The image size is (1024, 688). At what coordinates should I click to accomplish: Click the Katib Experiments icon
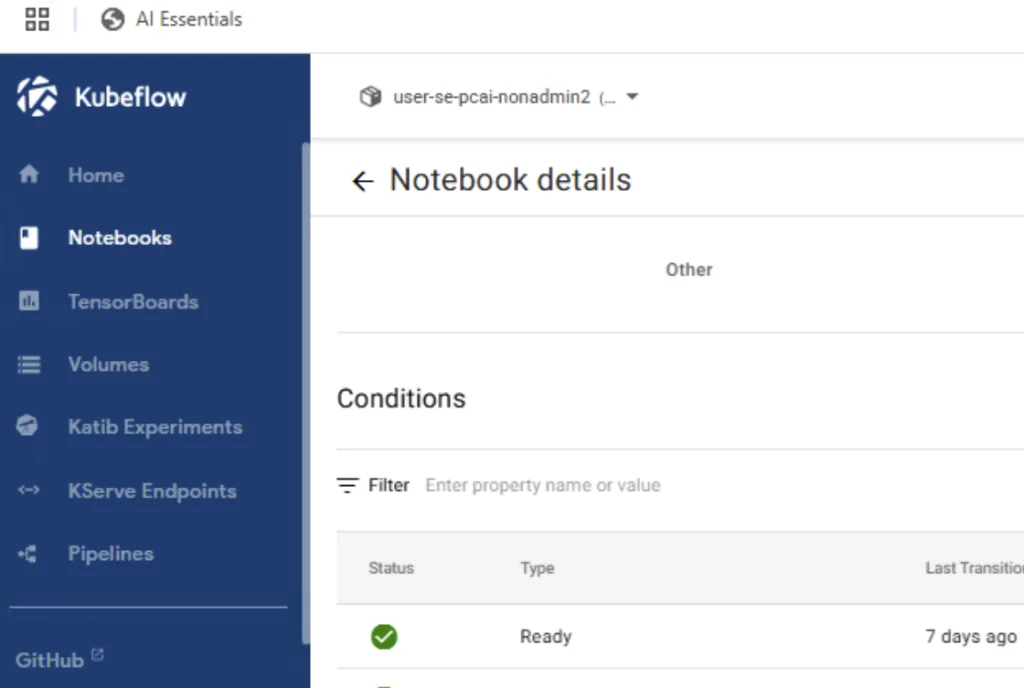pyautogui.click(x=28, y=427)
